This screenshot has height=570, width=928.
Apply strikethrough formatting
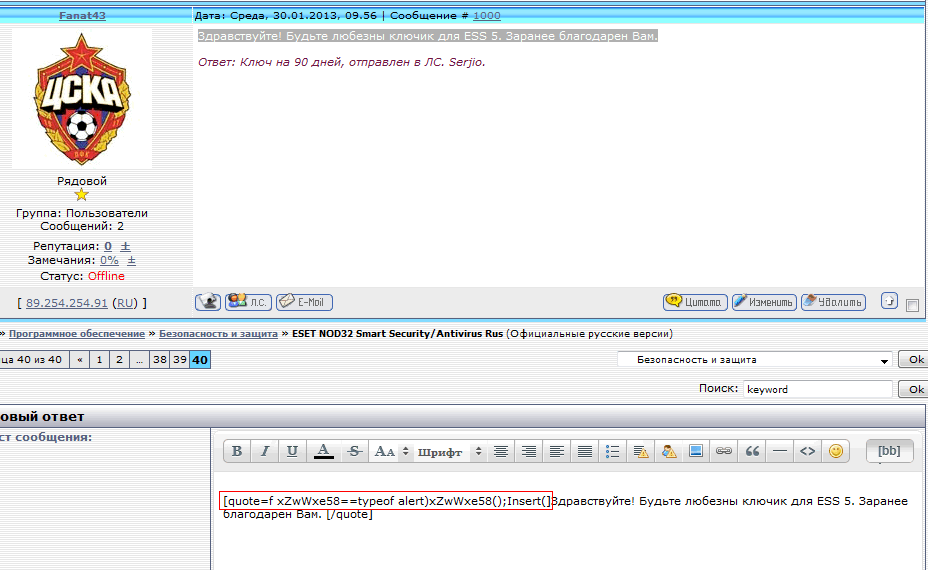point(354,451)
